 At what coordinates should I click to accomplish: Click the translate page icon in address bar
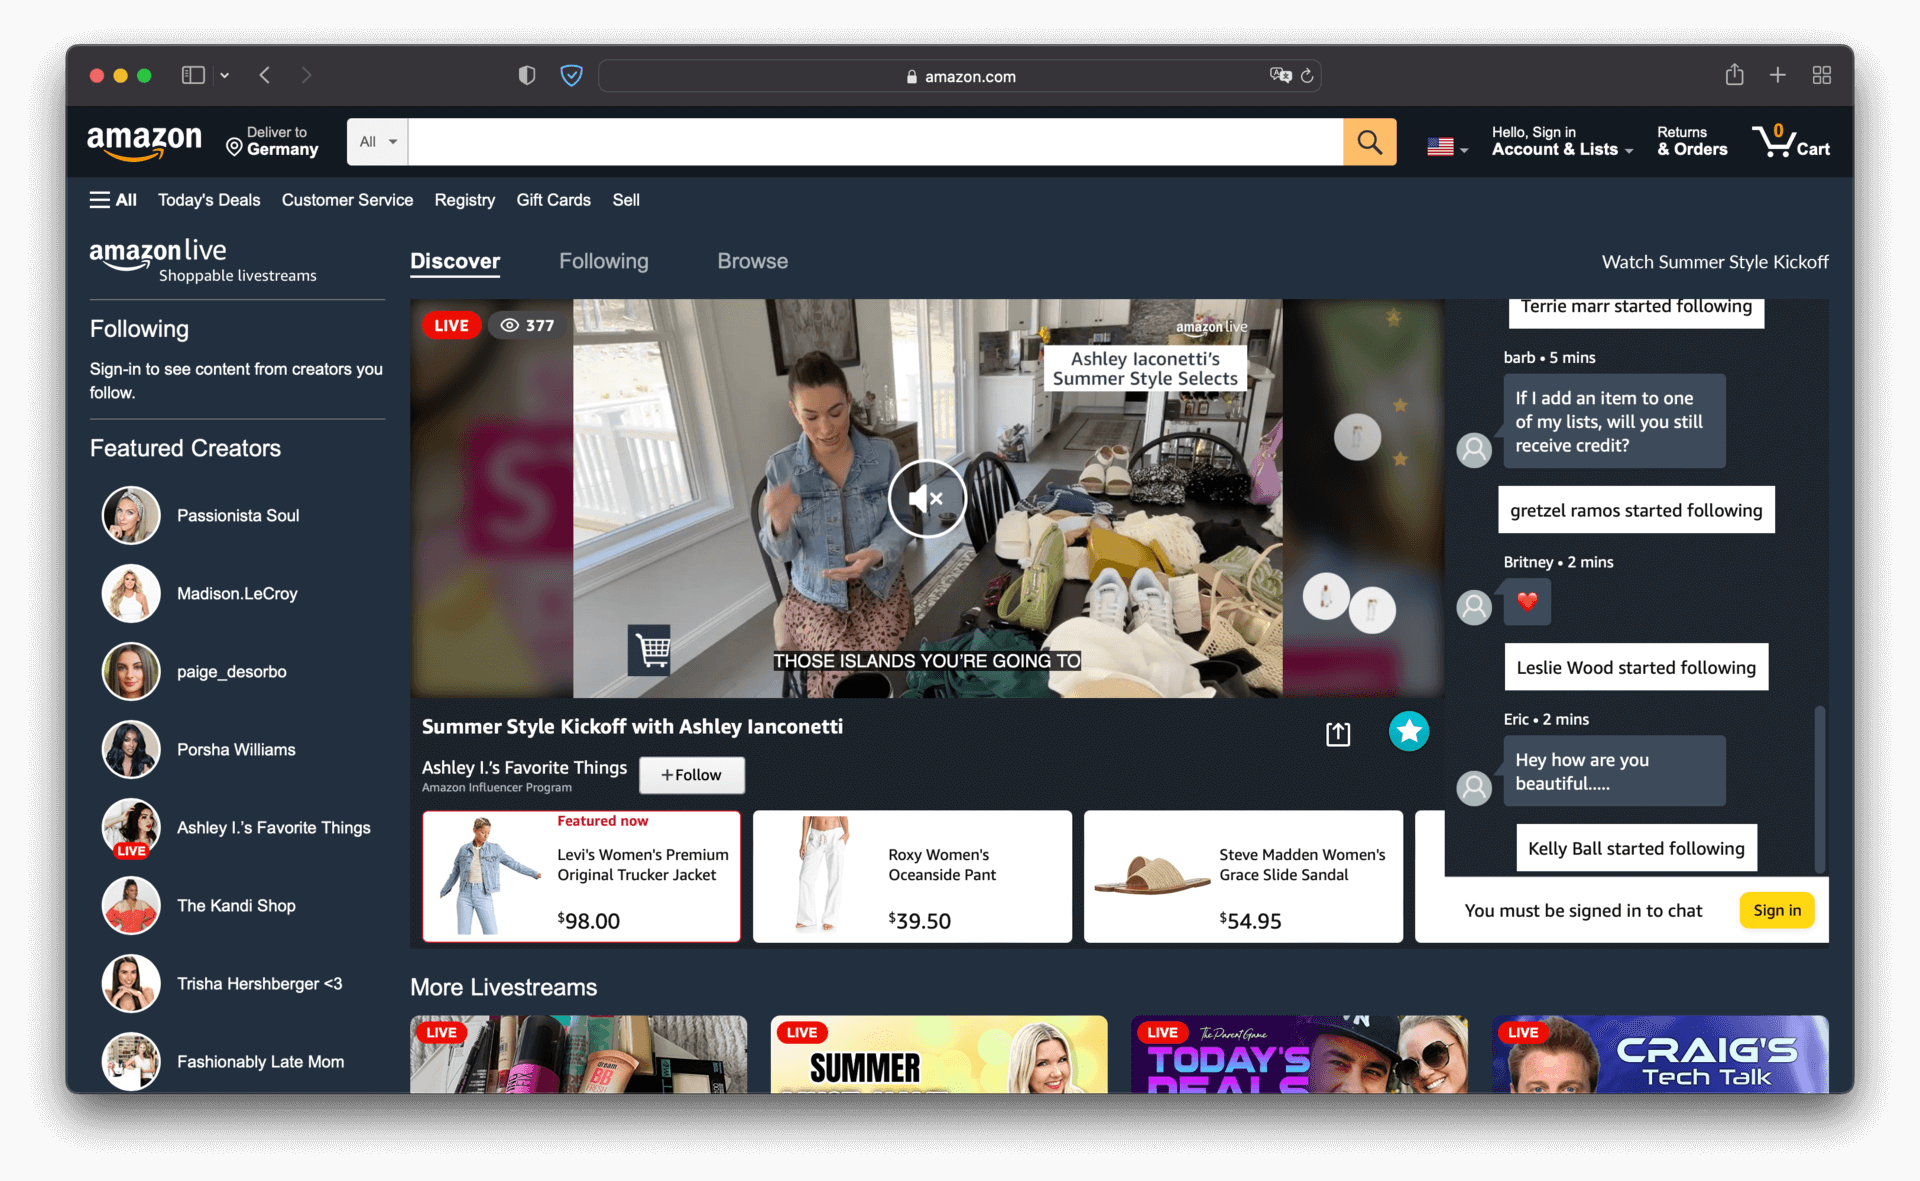pyautogui.click(x=1280, y=75)
